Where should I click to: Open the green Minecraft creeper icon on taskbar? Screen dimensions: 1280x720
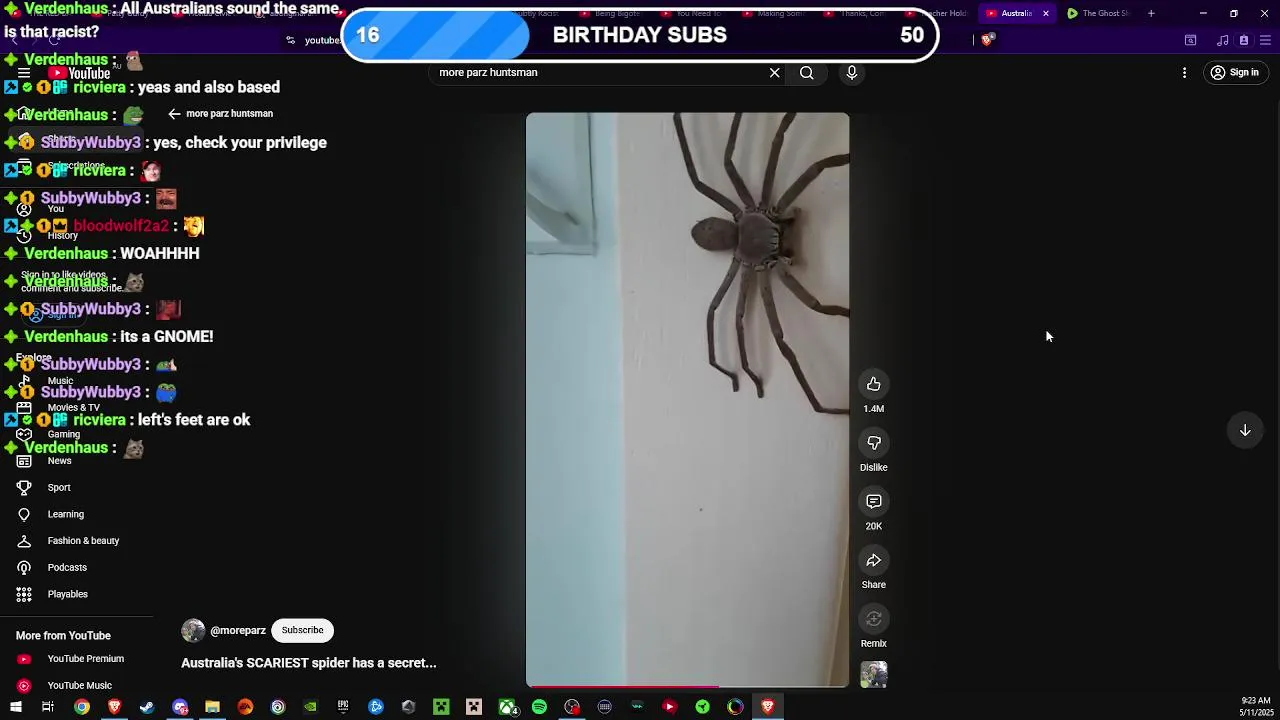[441, 707]
